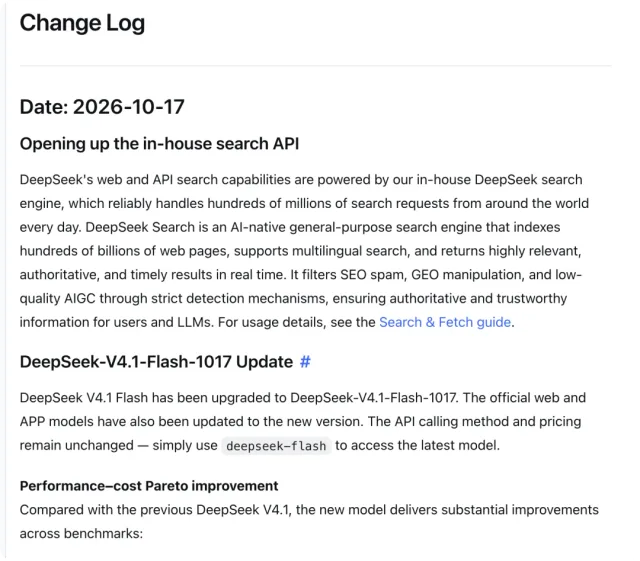Click the DeepSeek-V4.1-Flash-1017 Update heading text
640x561 pixels.
[156, 362]
